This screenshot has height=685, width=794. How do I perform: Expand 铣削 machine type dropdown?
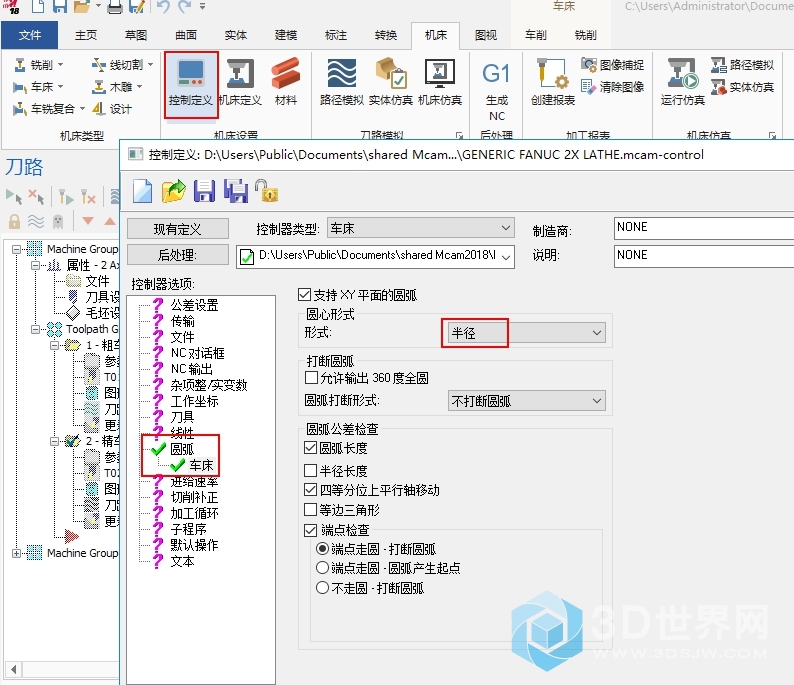tap(61, 65)
